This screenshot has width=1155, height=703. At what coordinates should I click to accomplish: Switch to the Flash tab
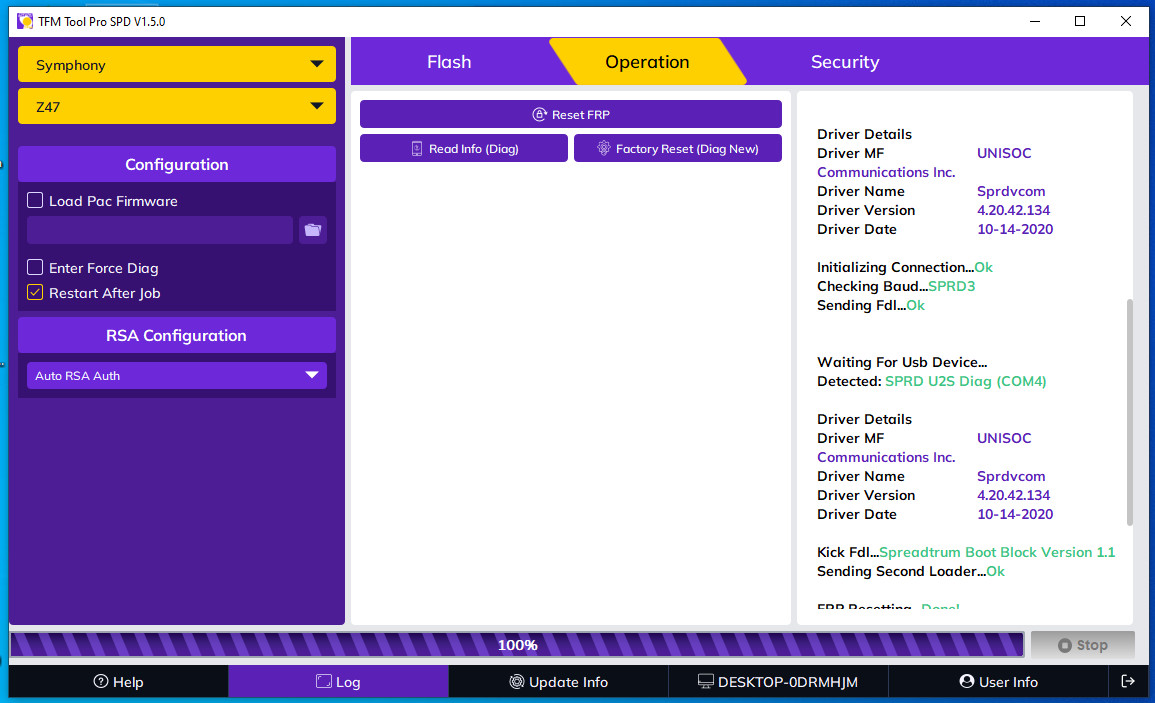pos(449,62)
